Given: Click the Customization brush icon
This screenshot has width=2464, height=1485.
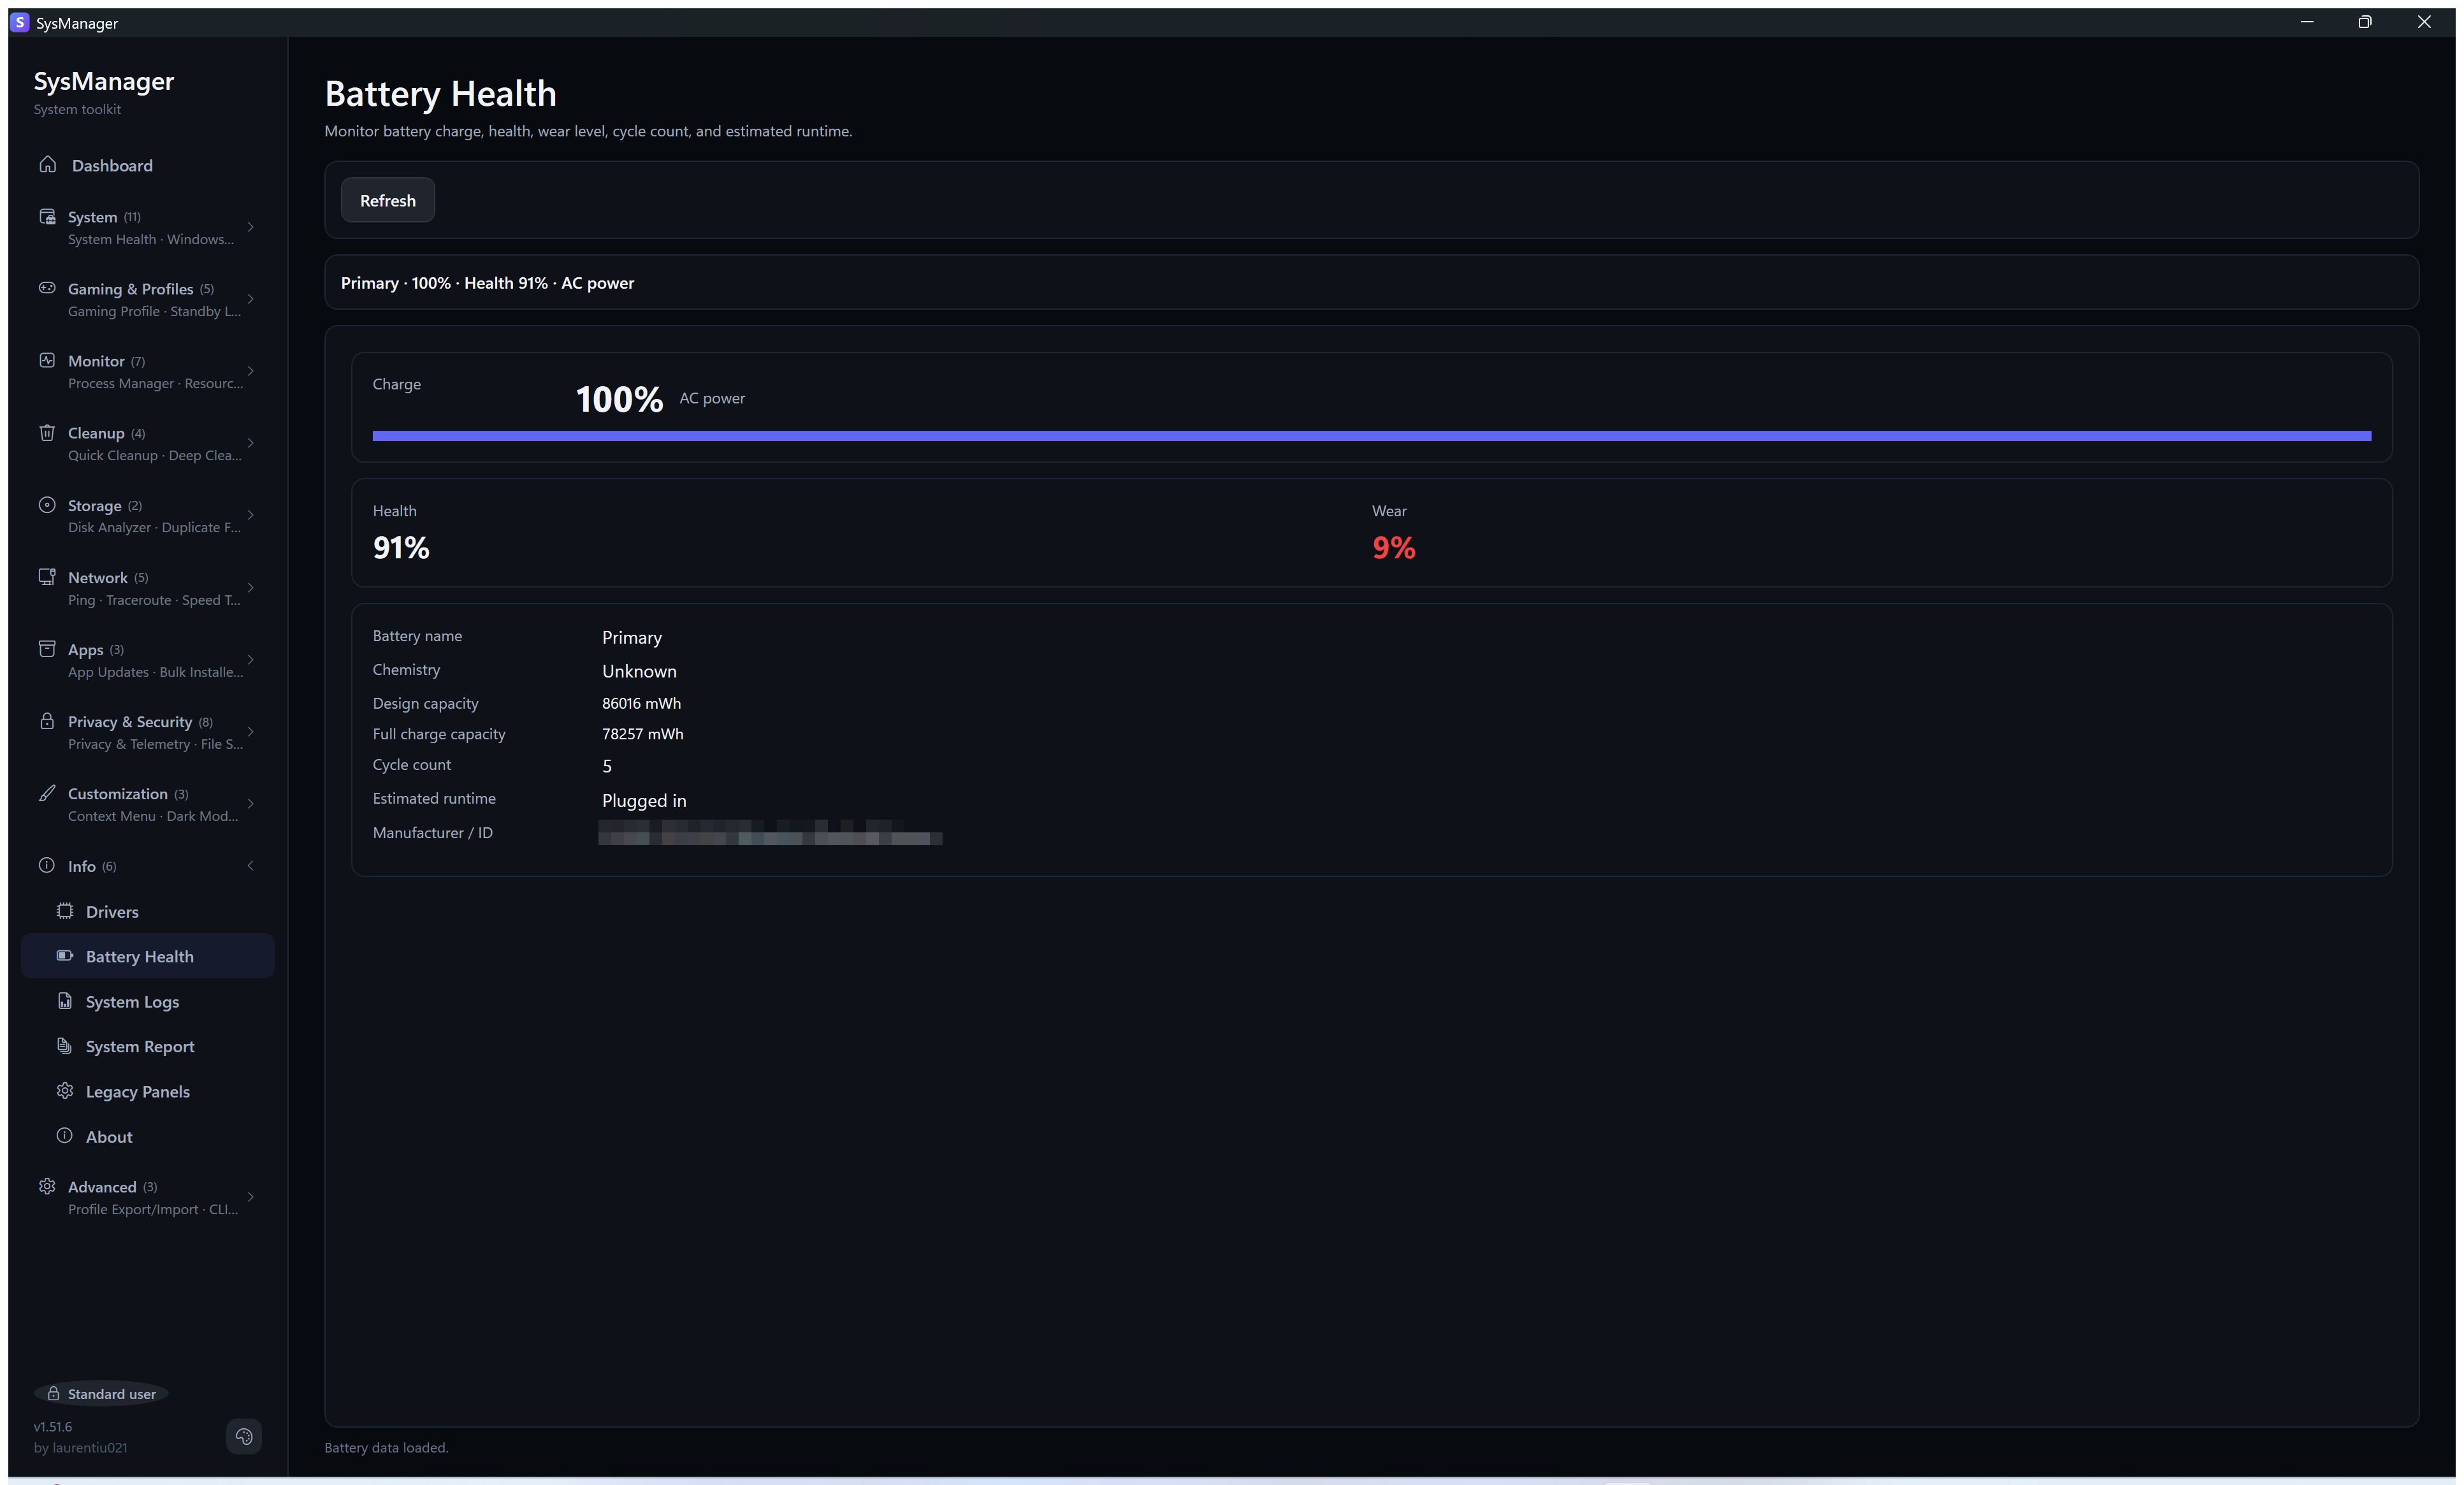Looking at the screenshot, I should pyautogui.click(x=47, y=793).
